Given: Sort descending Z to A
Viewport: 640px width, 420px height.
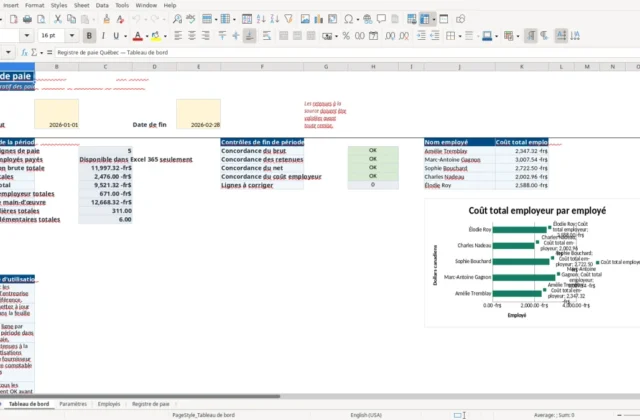Looking at the screenshot, I should click(275, 19).
